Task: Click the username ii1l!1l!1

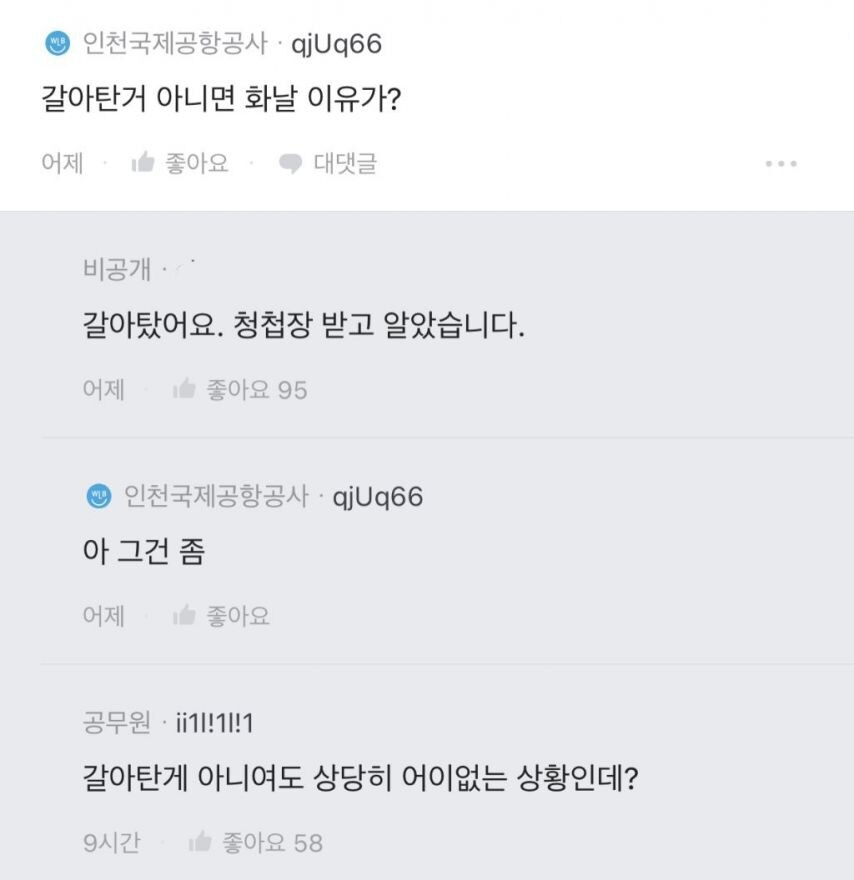Action: pos(213,722)
